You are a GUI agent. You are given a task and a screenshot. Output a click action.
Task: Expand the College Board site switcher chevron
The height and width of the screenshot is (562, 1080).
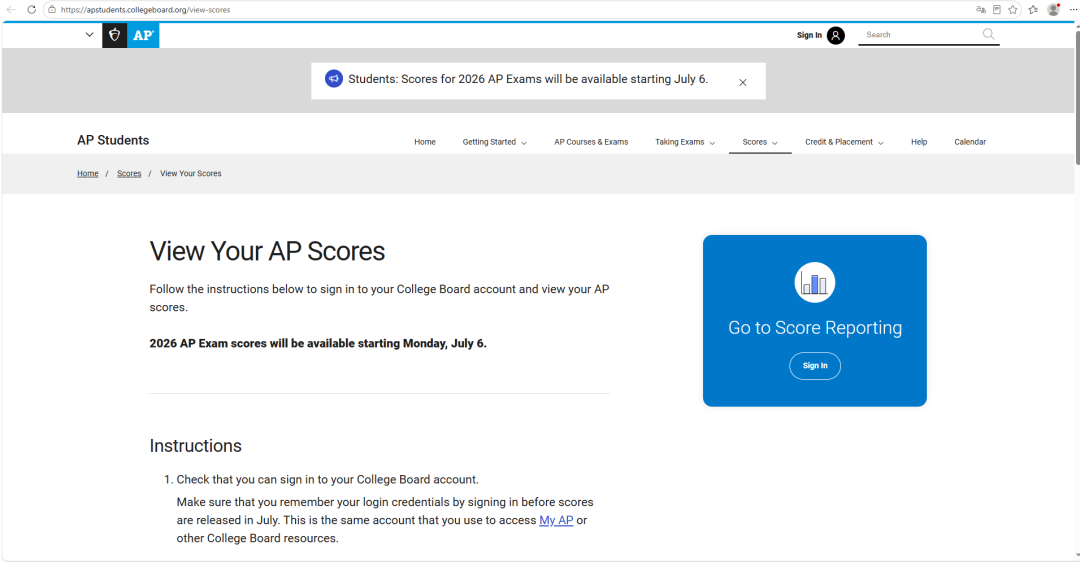pos(90,34)
